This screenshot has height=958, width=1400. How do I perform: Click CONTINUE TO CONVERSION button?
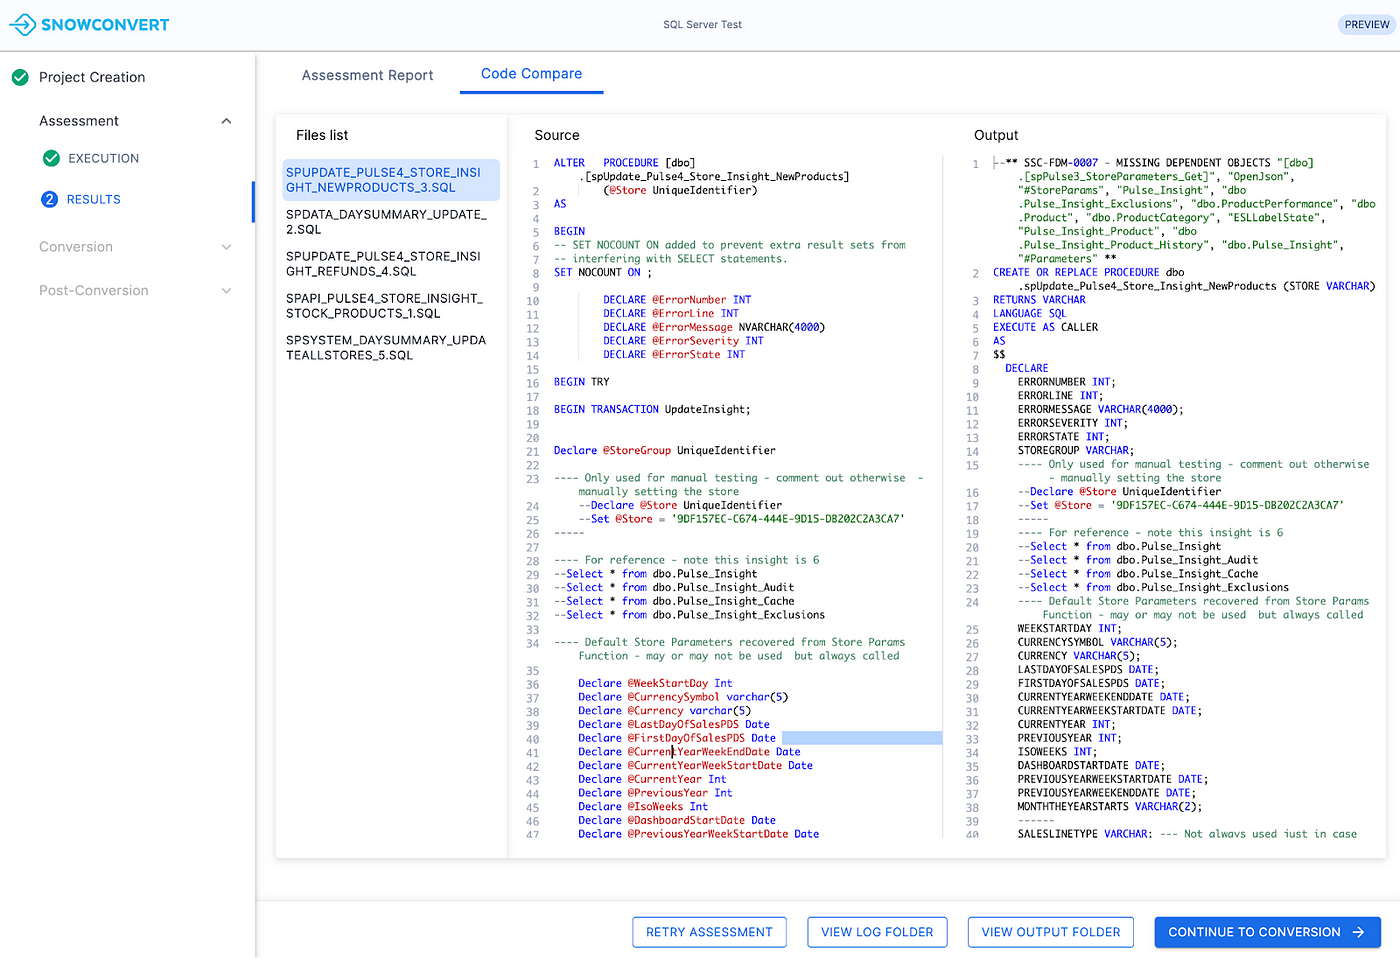(x=1267, y=932)
